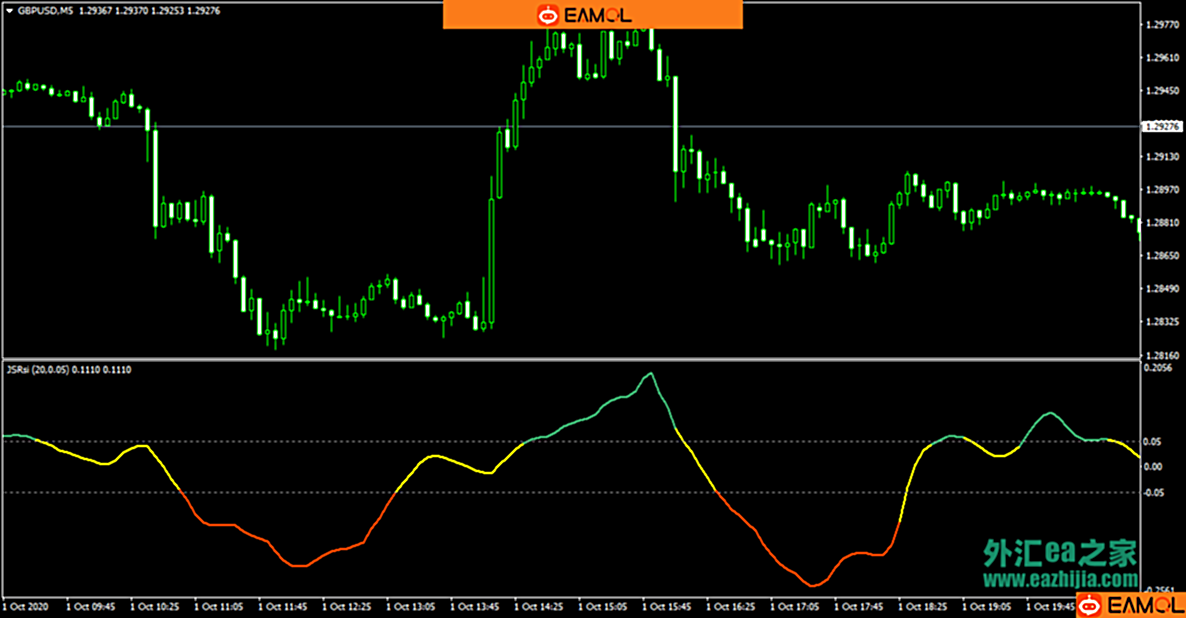Click the 1.28160 price axis label
The image size is (1186, 618).
click(1162, 355)
